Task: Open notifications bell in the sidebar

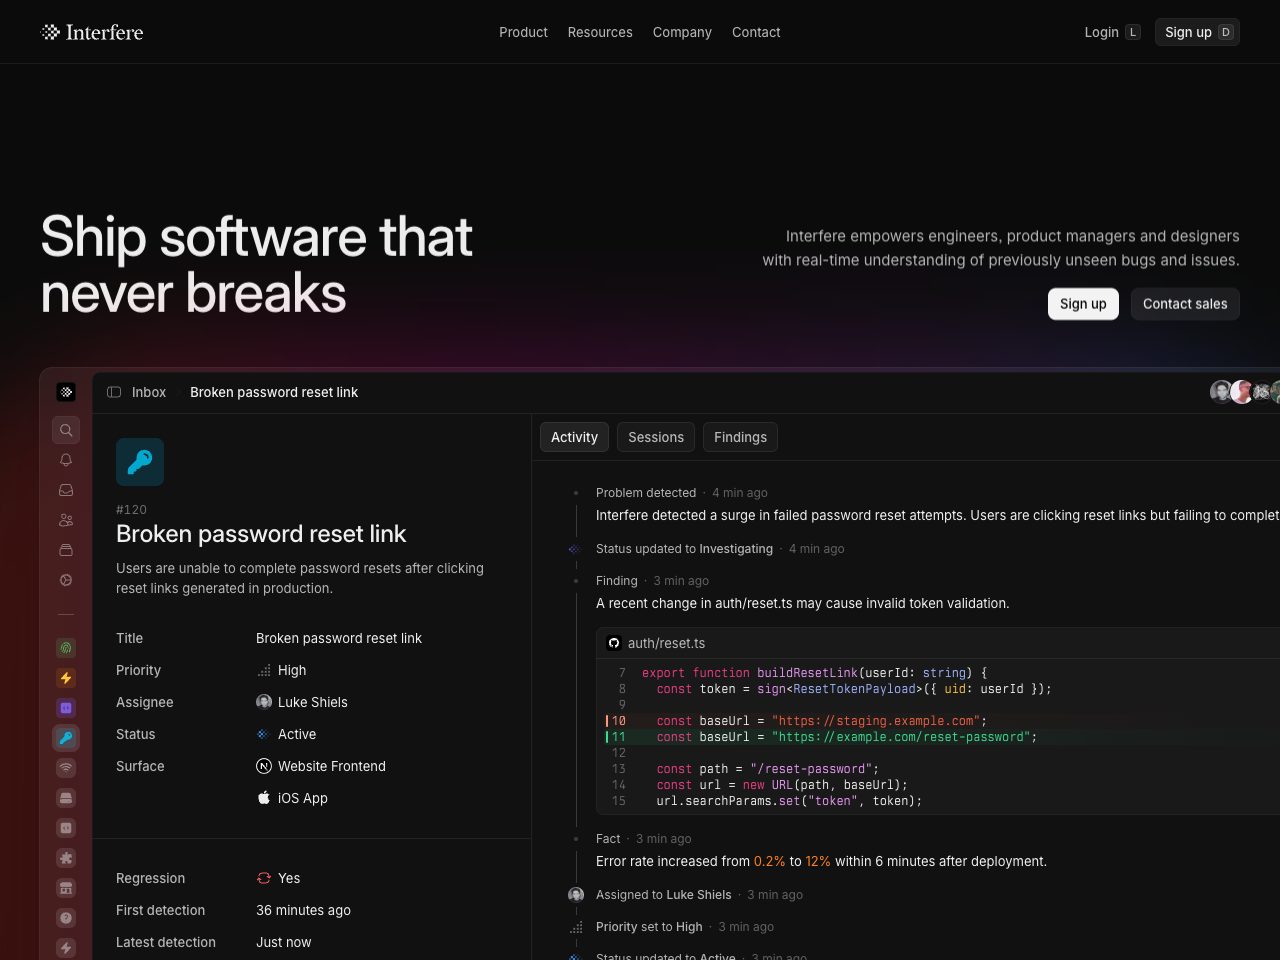Action: pos(66,460)
